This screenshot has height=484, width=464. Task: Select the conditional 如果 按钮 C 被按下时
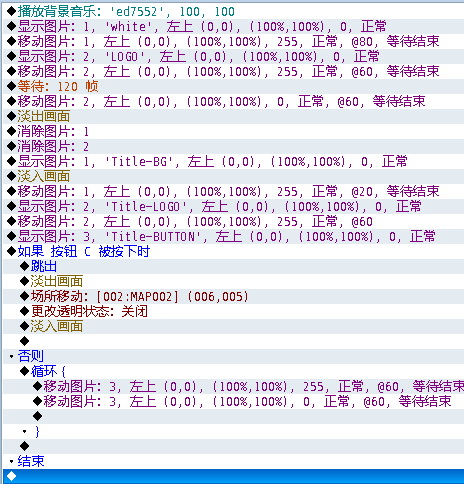(x=233, y=252)
